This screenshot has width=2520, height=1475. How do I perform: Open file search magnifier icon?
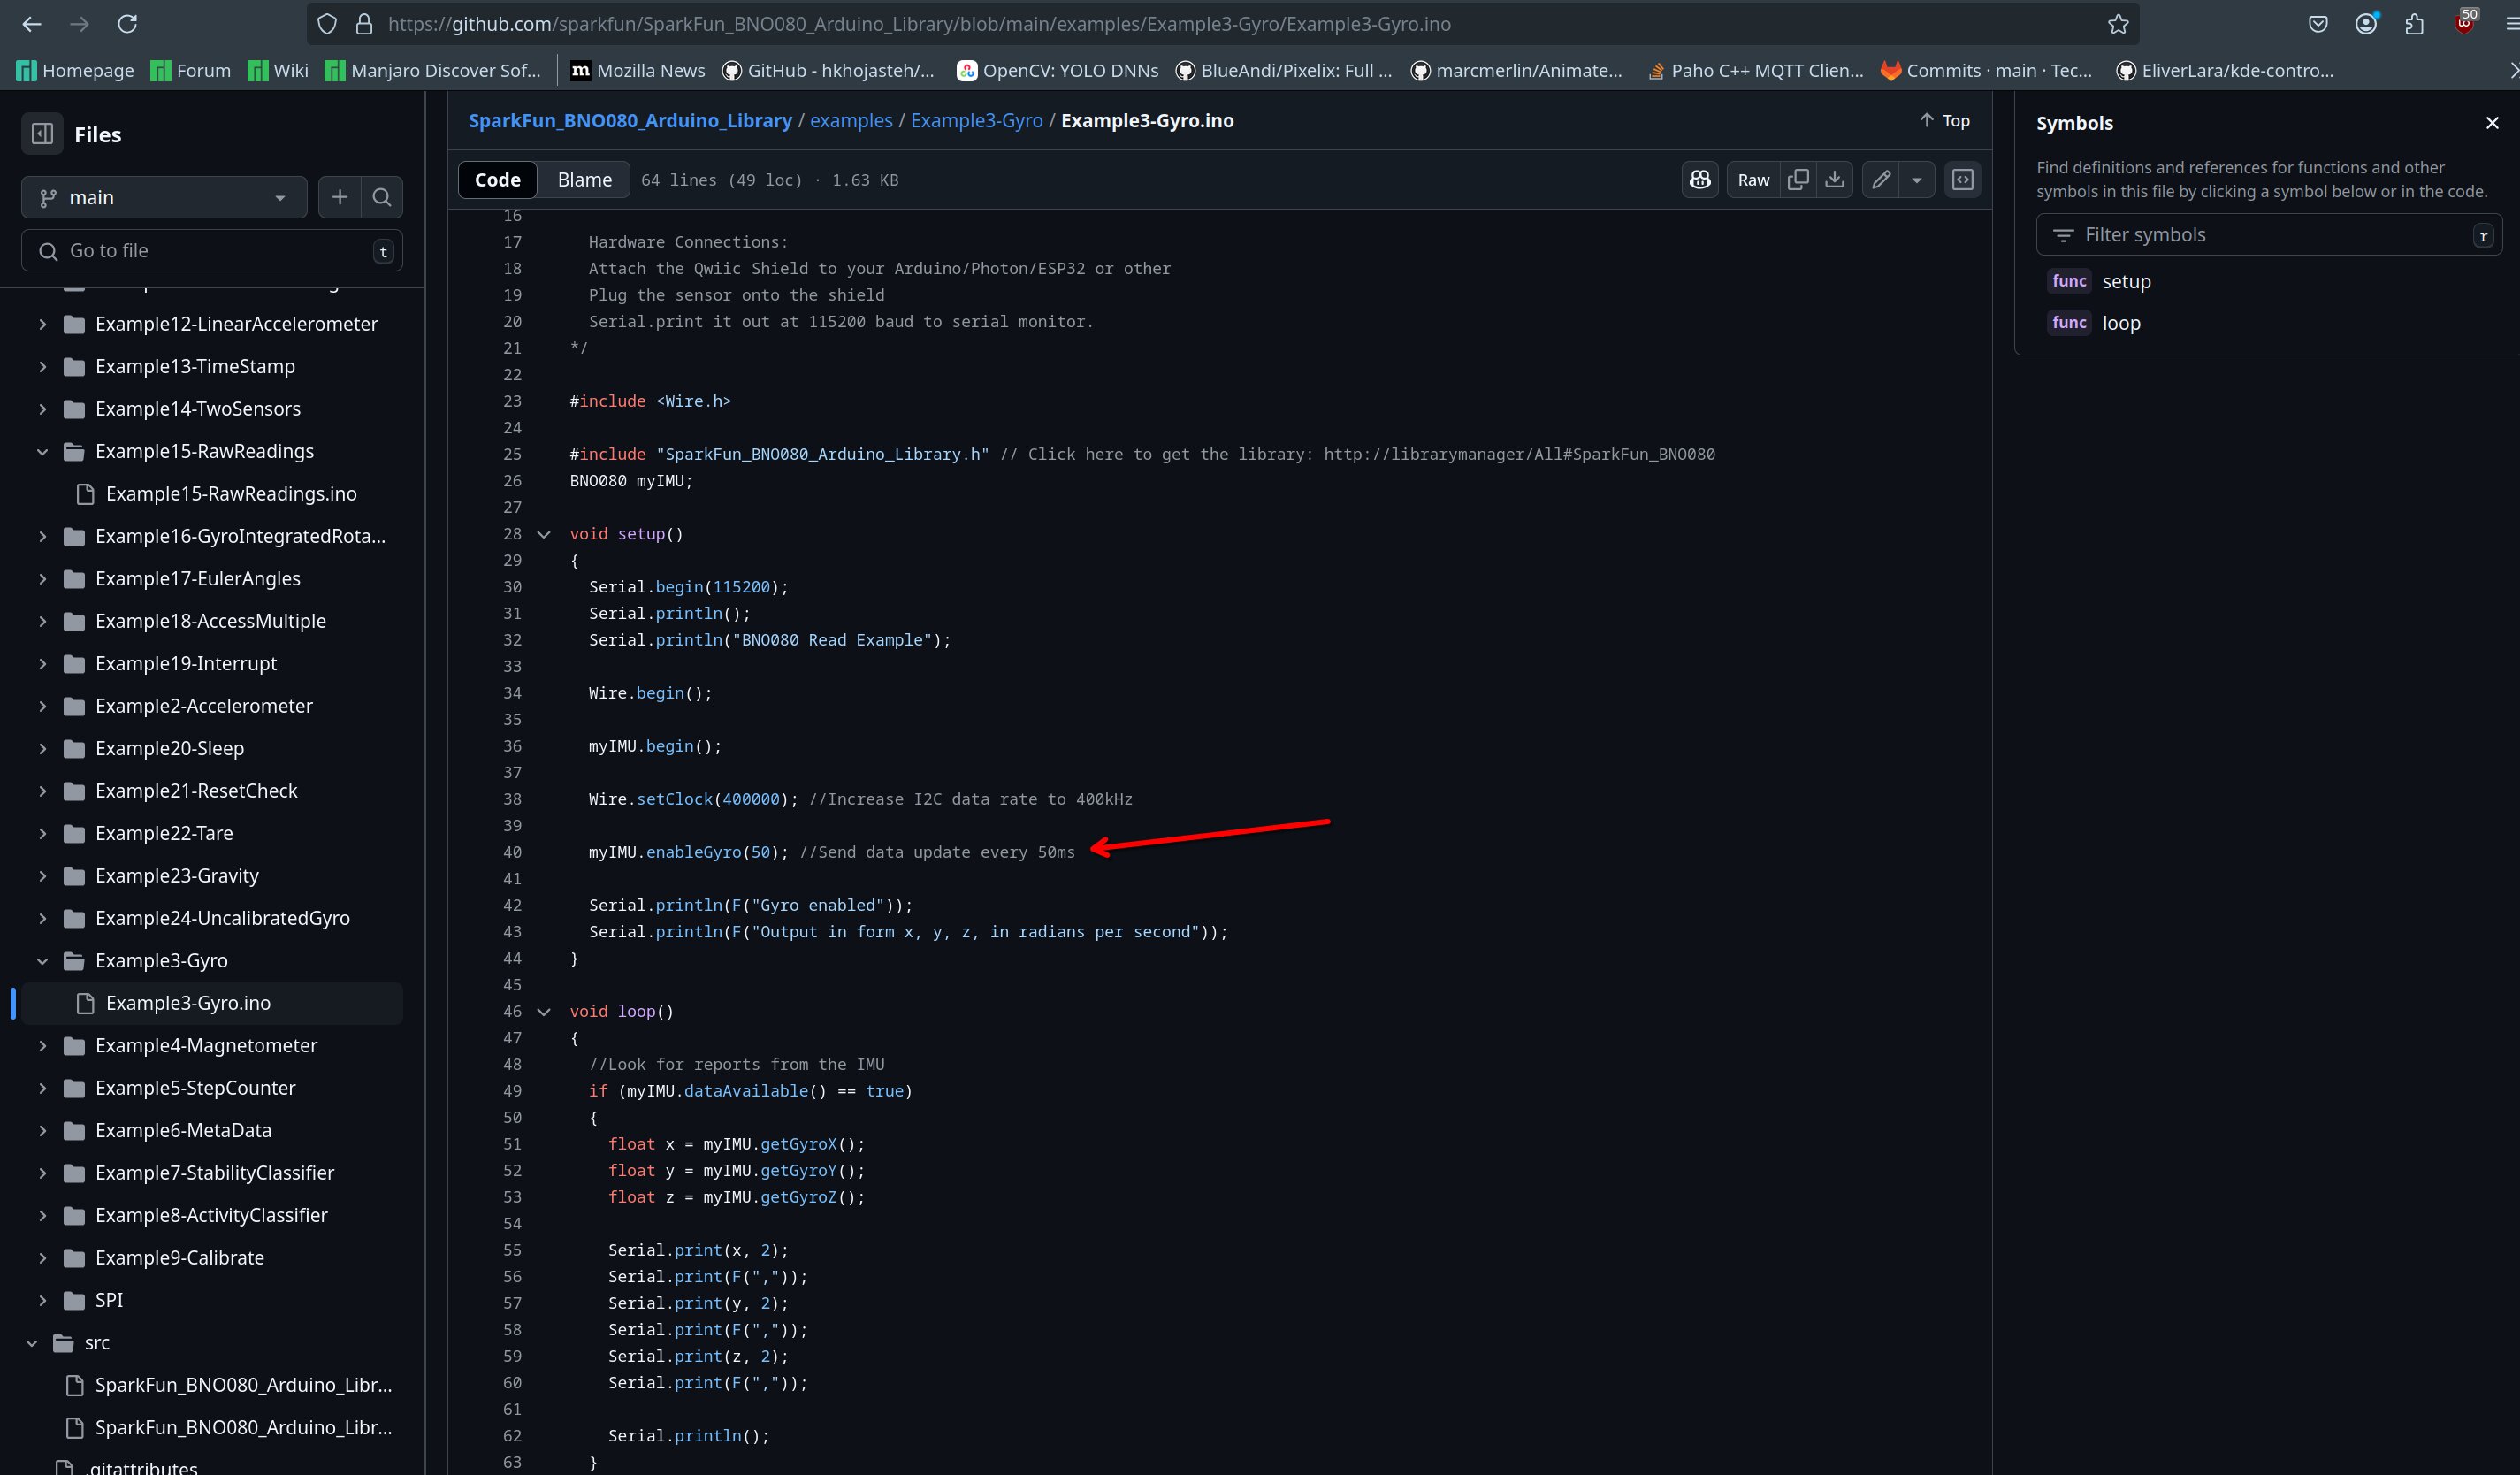click(x=382, y=197)
